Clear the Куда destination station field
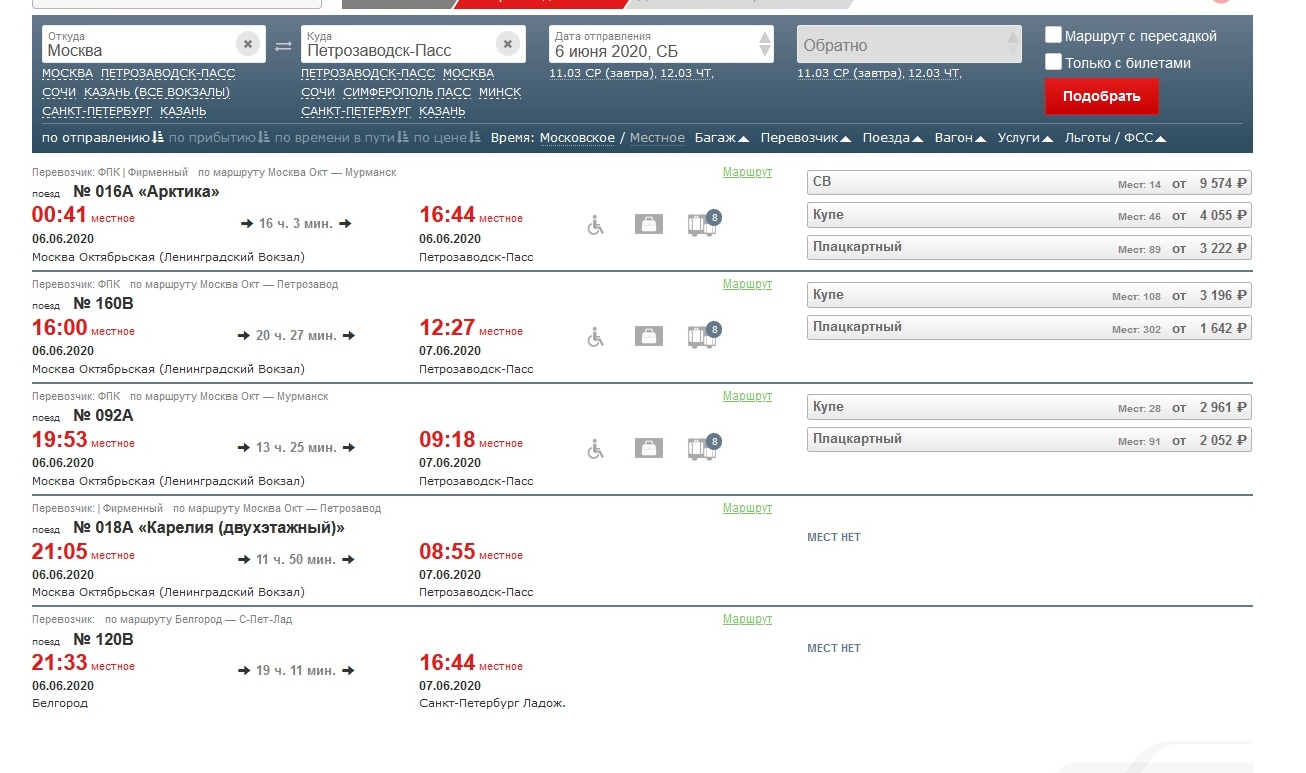The width and height of the screenshot is (1306, 773). click(508, 44)
